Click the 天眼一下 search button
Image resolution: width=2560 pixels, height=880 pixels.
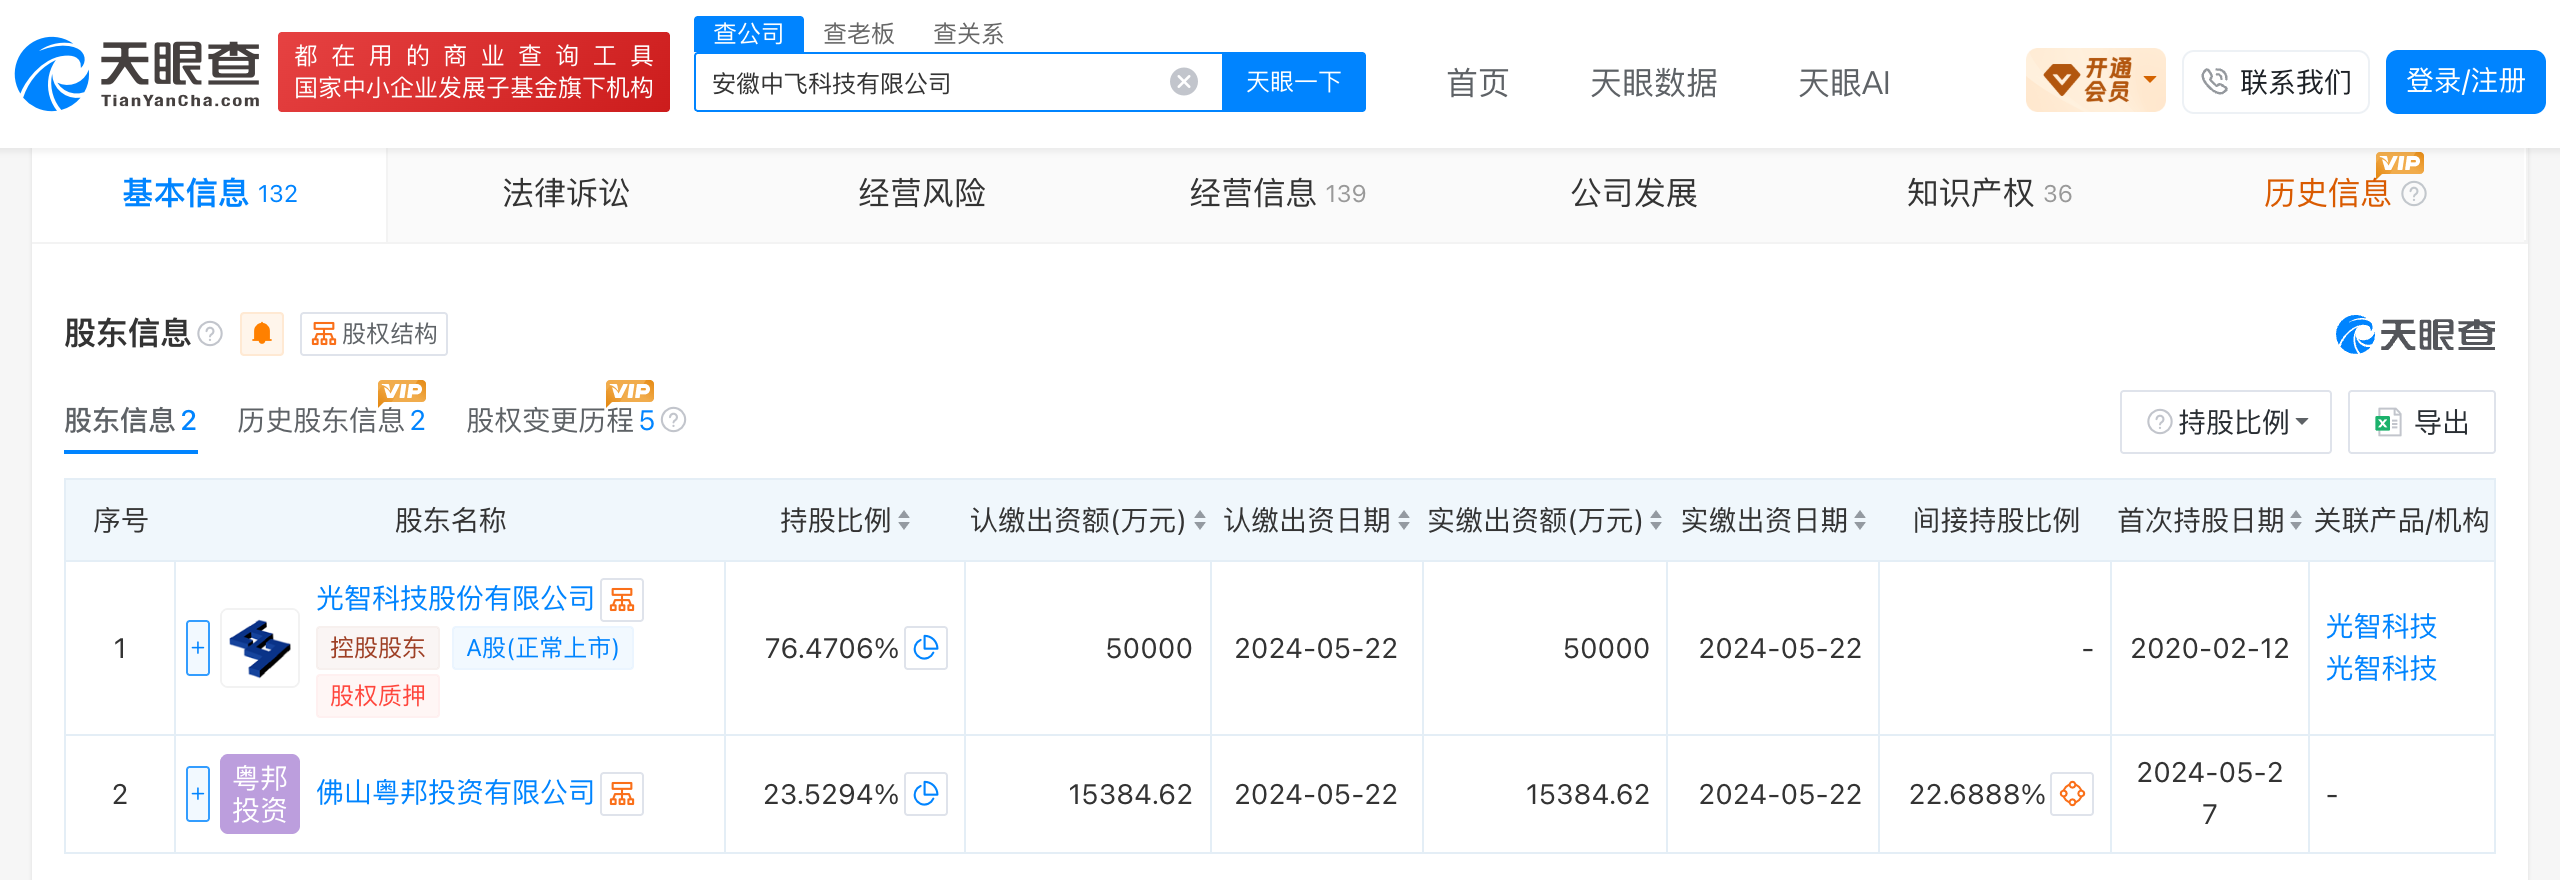1293,82
